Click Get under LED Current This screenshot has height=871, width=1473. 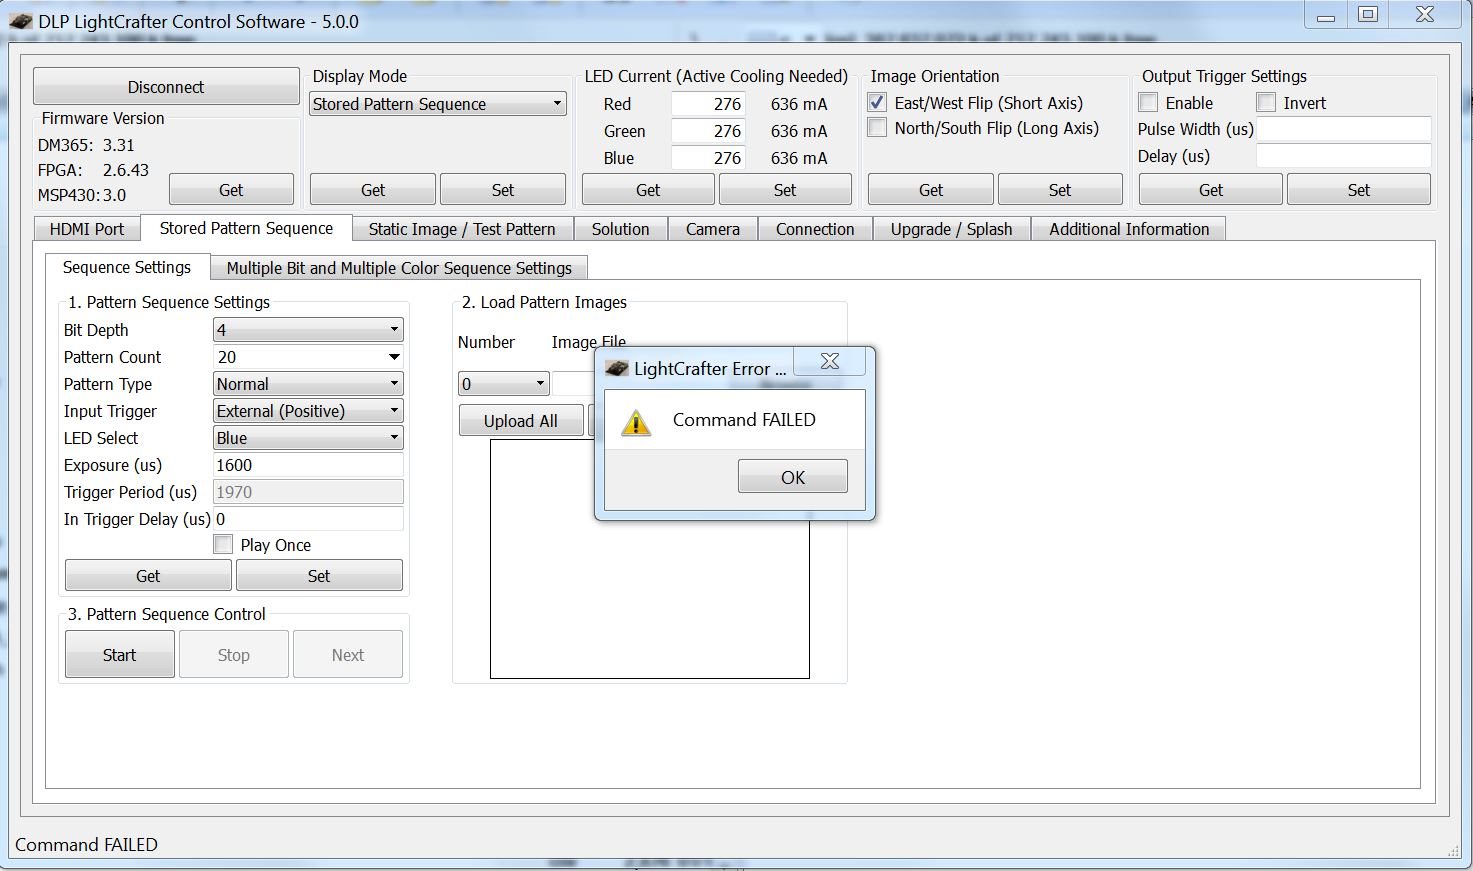coord(648,190)
